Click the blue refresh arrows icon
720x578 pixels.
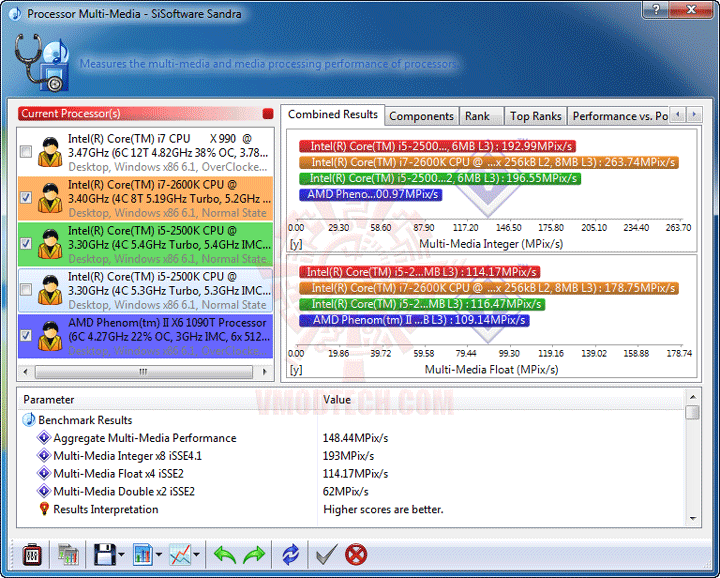click(291, 555)
